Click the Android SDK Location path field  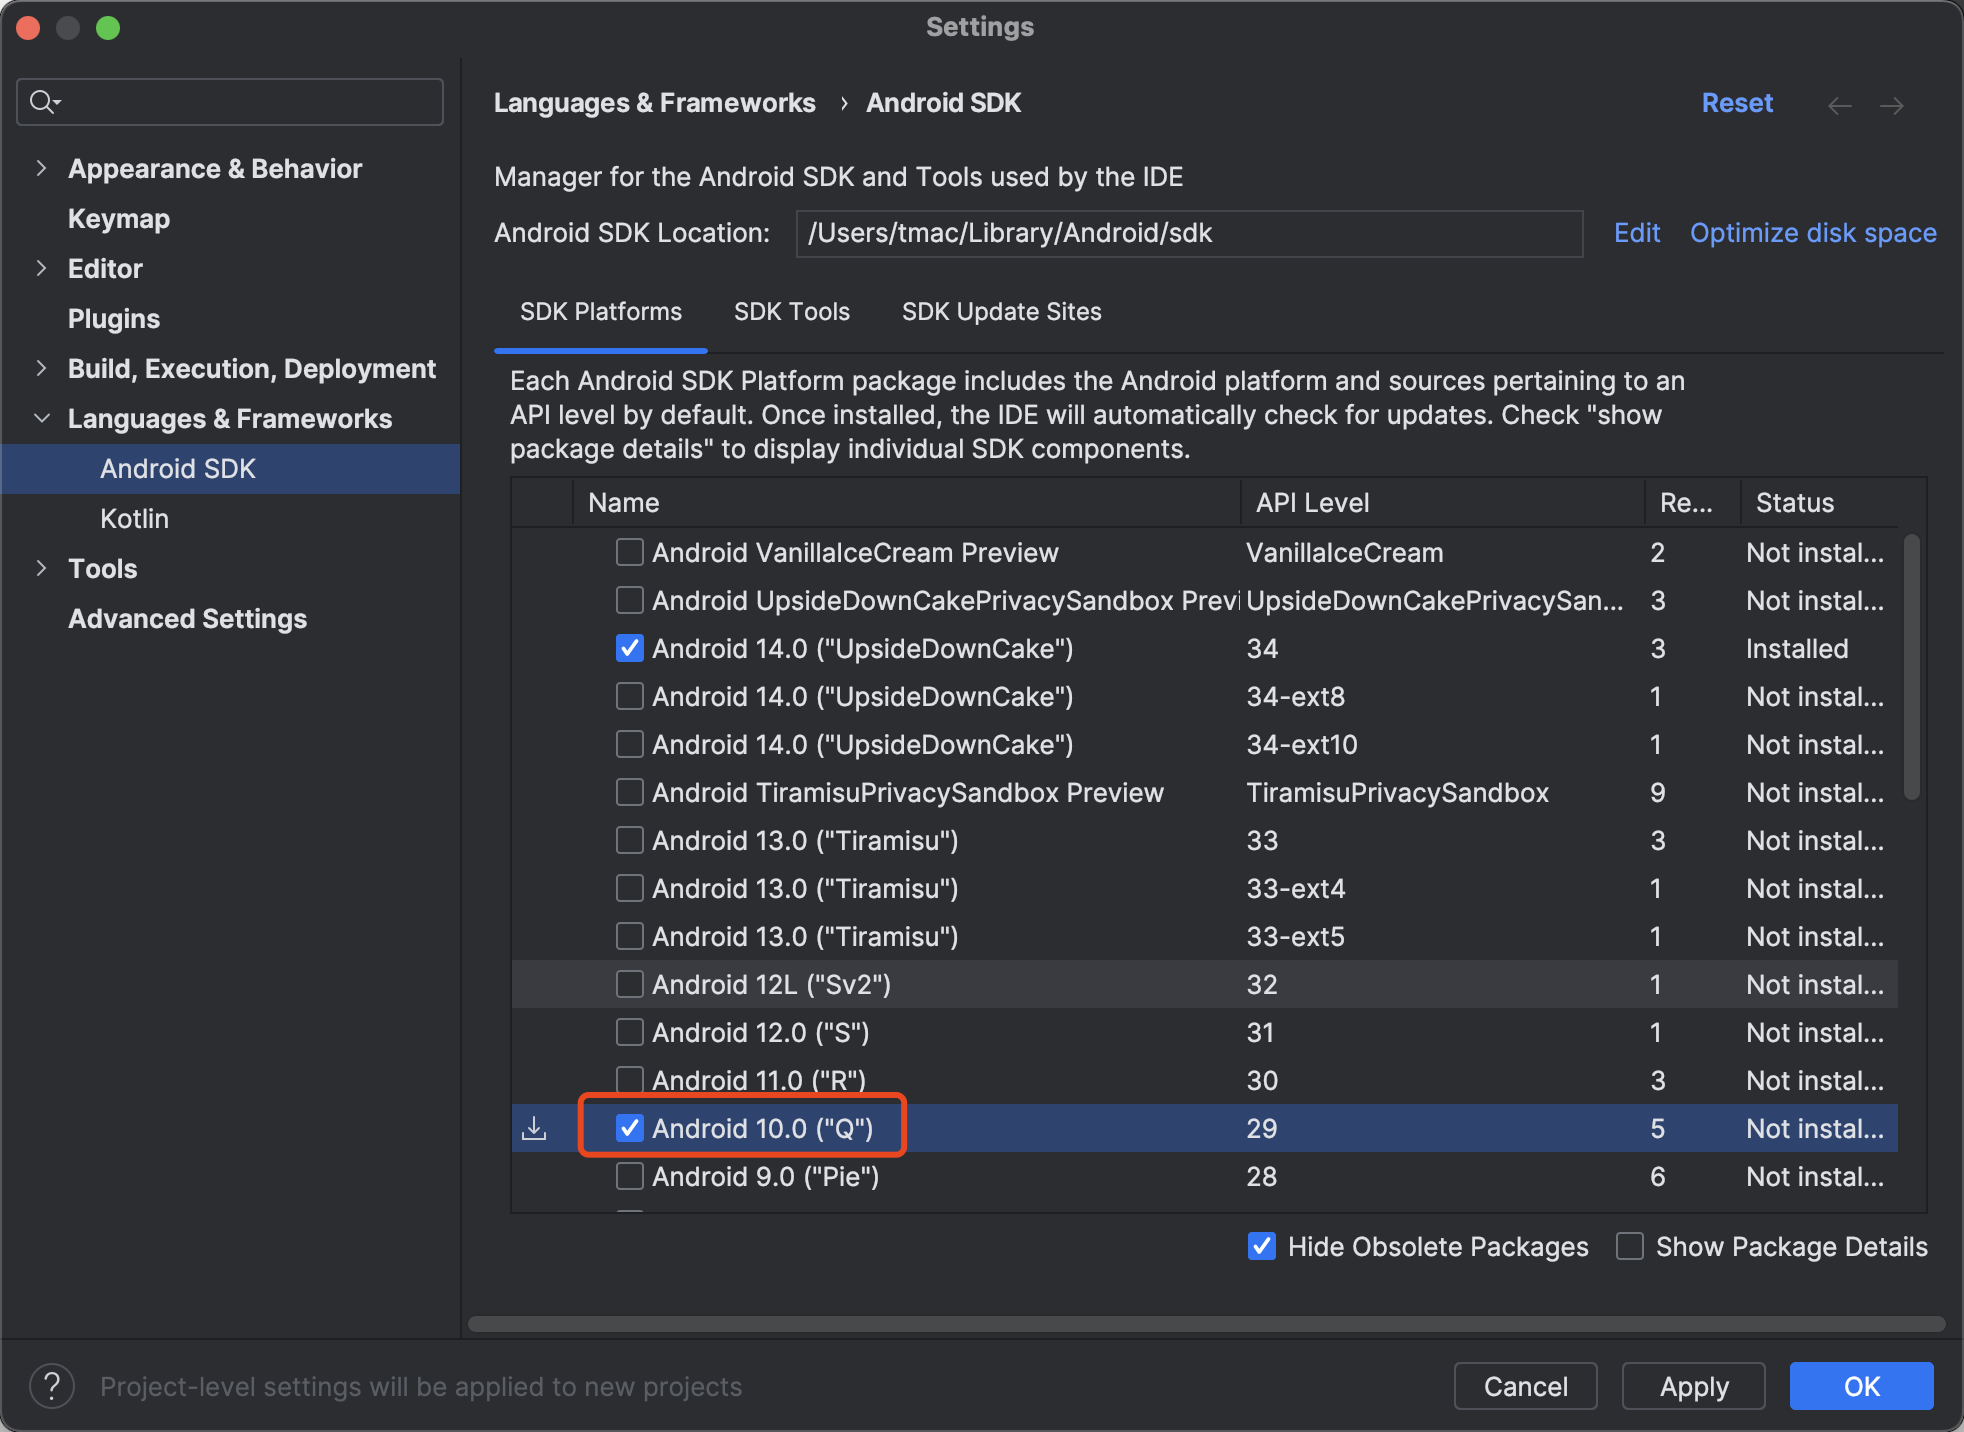coord(1189,233)
